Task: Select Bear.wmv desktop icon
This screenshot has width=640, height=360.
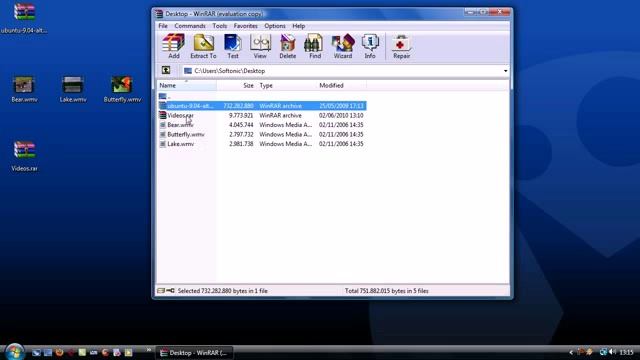Action: 24,89
